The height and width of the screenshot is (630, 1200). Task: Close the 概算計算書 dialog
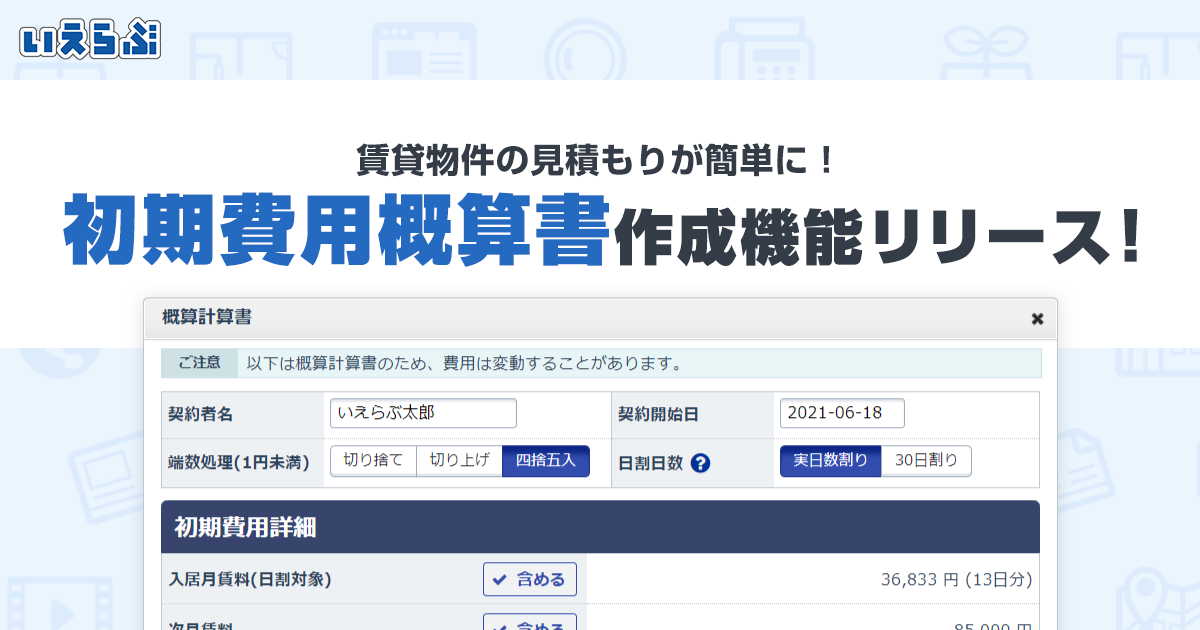(1037, 318)
